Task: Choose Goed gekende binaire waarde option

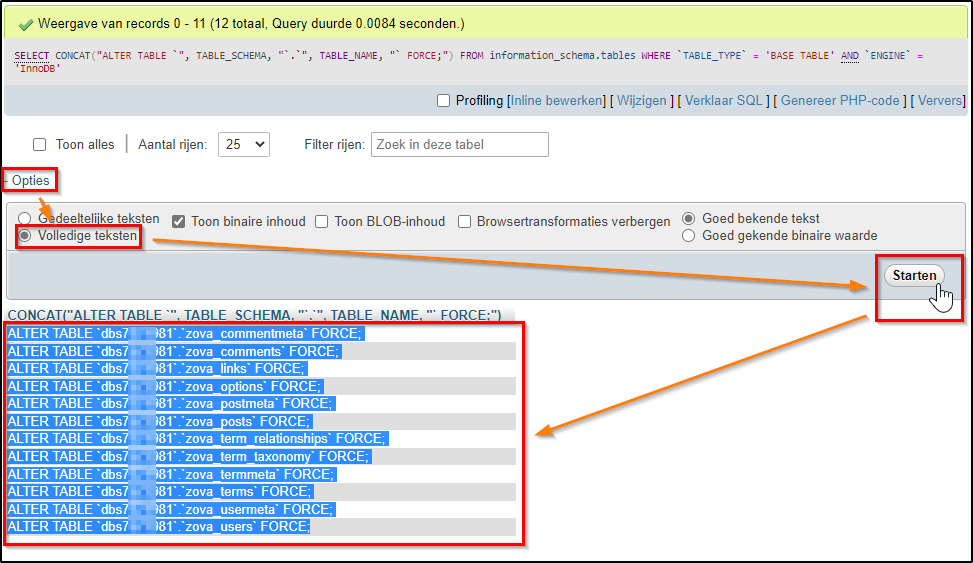Action: click(689, 236)
